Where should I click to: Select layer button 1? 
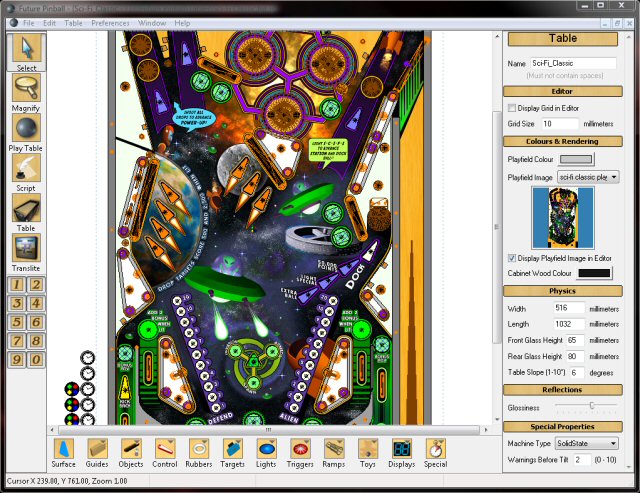(x=17, y=284)
